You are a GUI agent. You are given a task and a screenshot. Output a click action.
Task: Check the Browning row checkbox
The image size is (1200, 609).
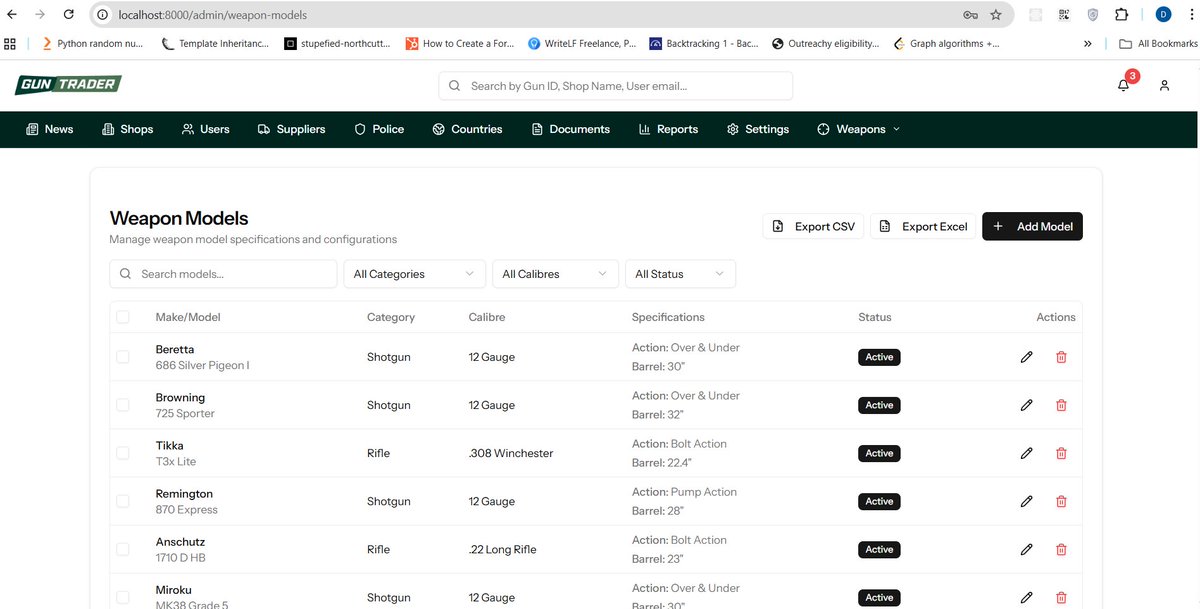pos(122,405)
